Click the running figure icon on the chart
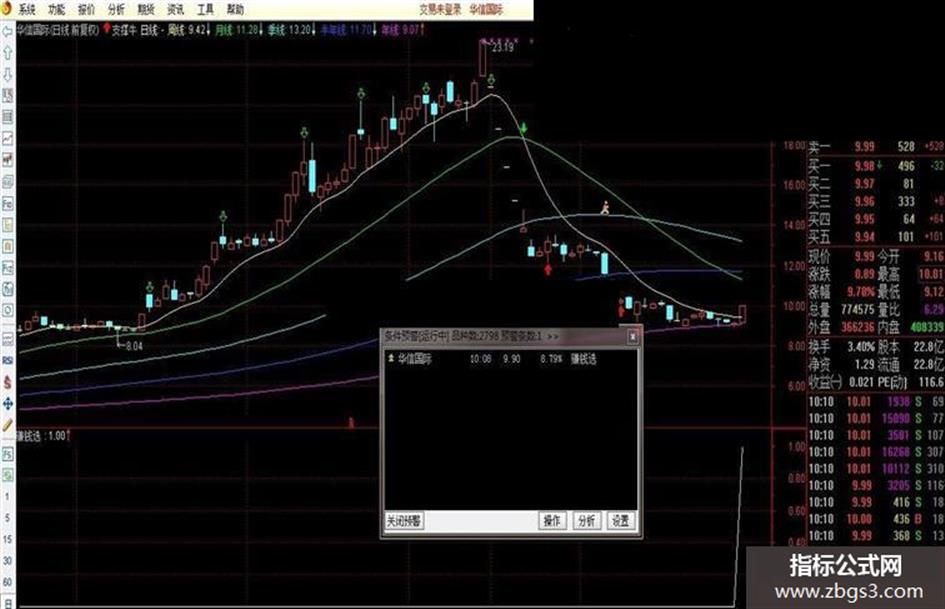Screen dimensions: 945x609 [604, 208]
